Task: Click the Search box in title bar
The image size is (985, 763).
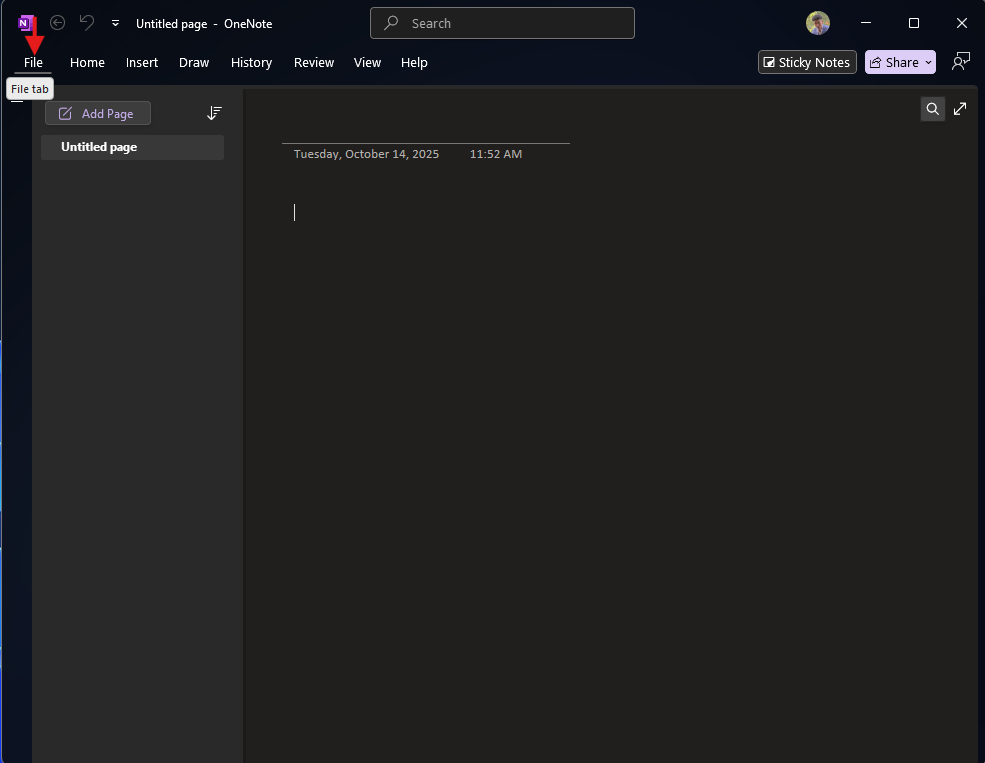Action: [502, 23]
